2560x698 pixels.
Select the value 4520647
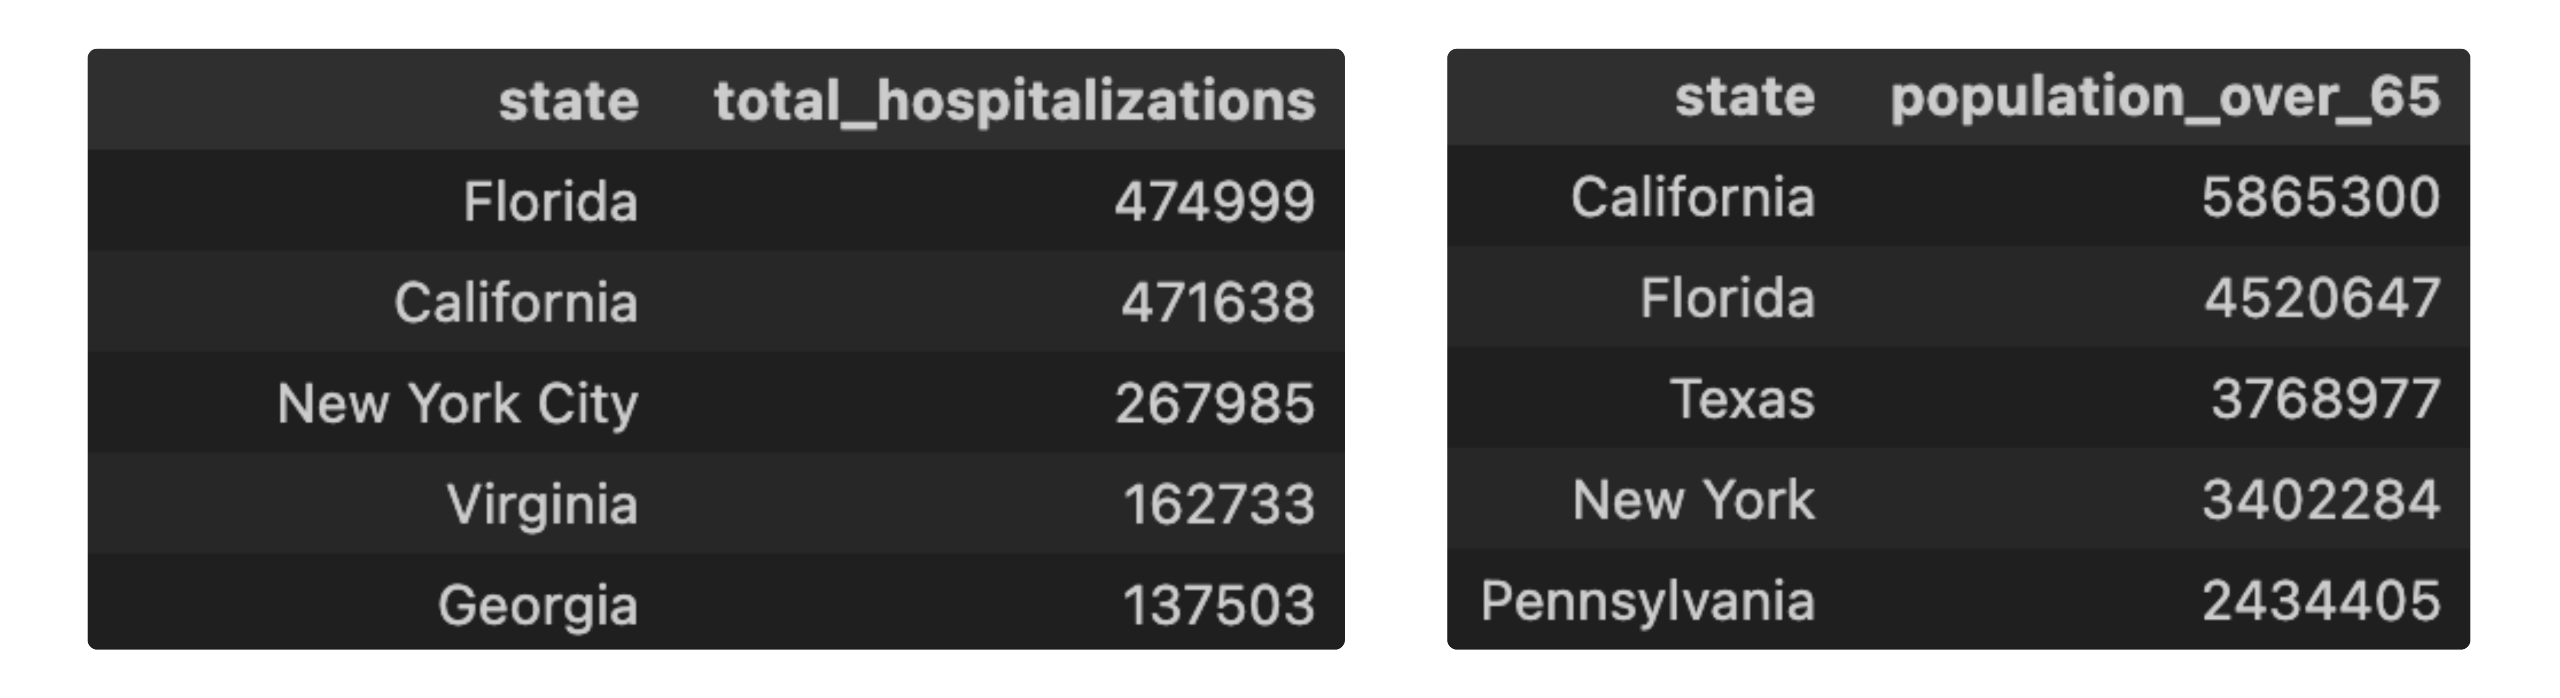pyautogui.click(x=2323, y=299)
